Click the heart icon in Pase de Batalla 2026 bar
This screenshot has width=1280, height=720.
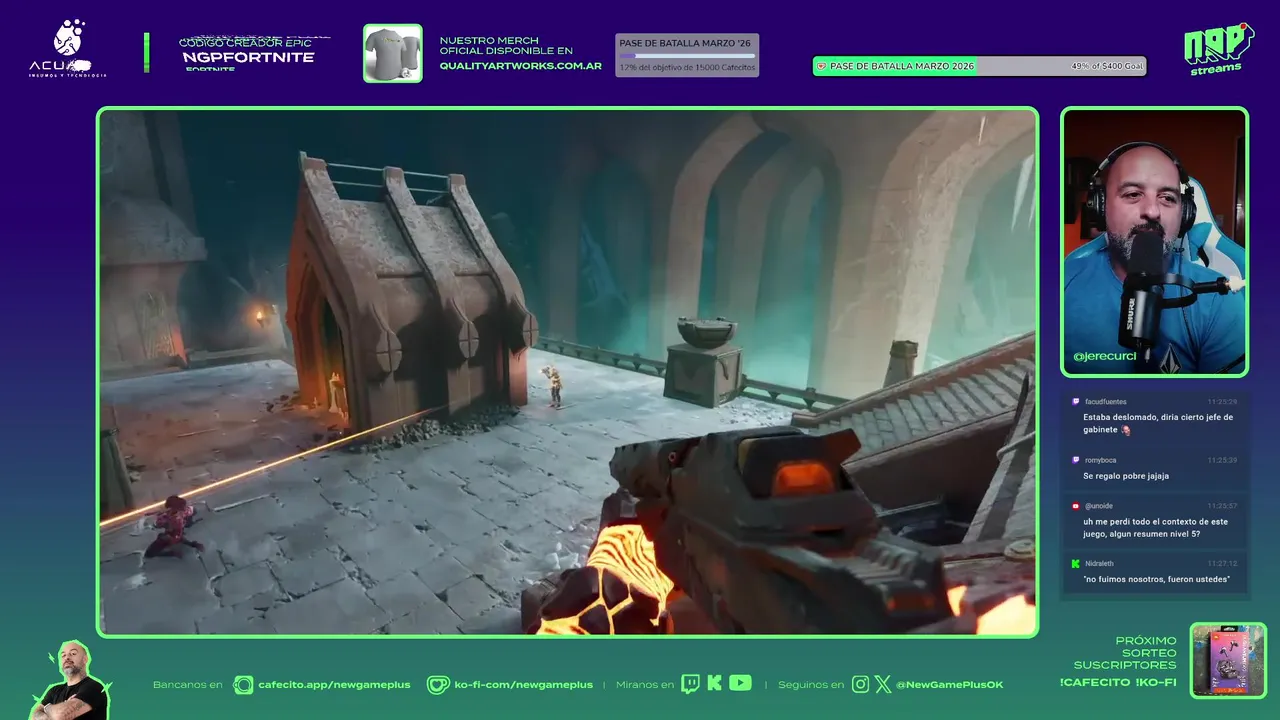822,66
